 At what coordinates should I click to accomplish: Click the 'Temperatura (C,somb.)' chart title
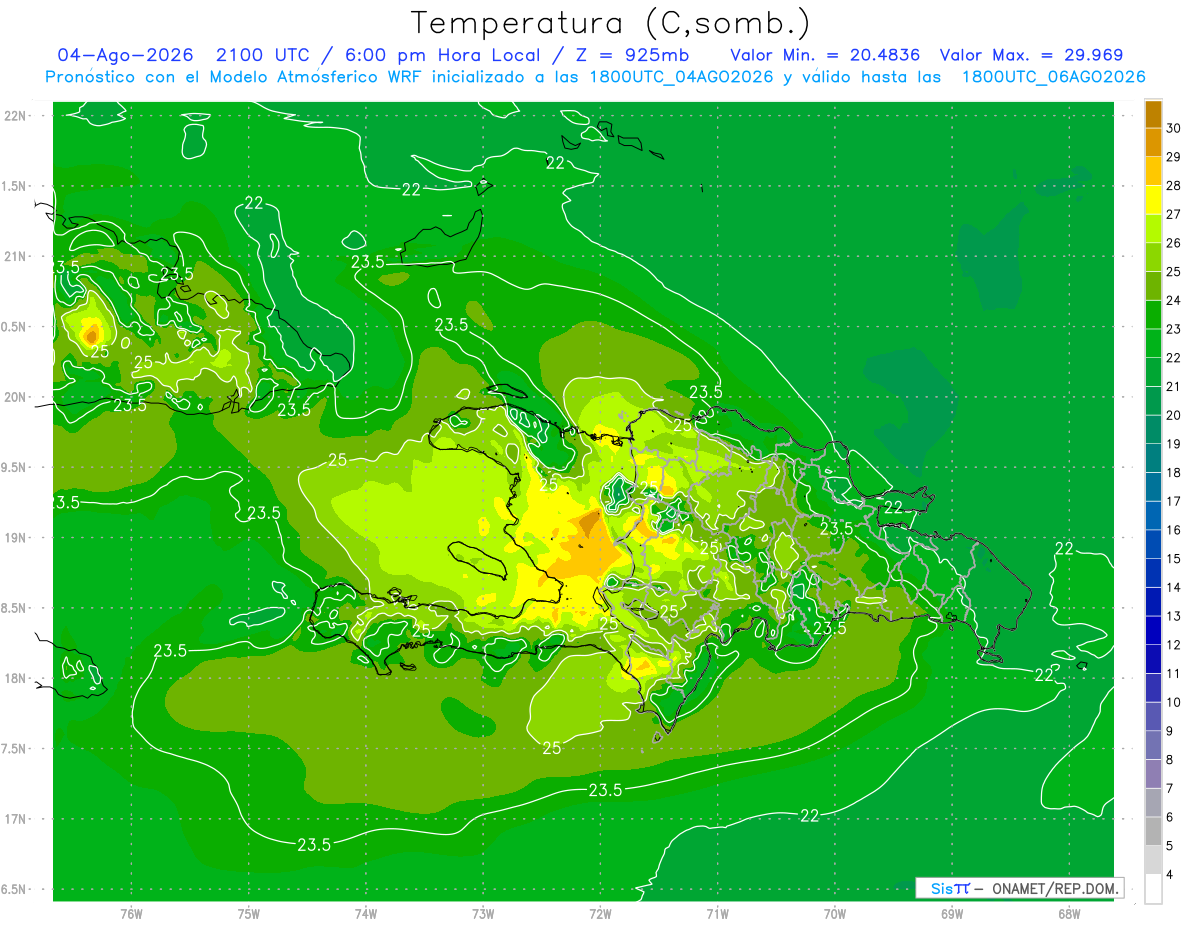(610, 23)
